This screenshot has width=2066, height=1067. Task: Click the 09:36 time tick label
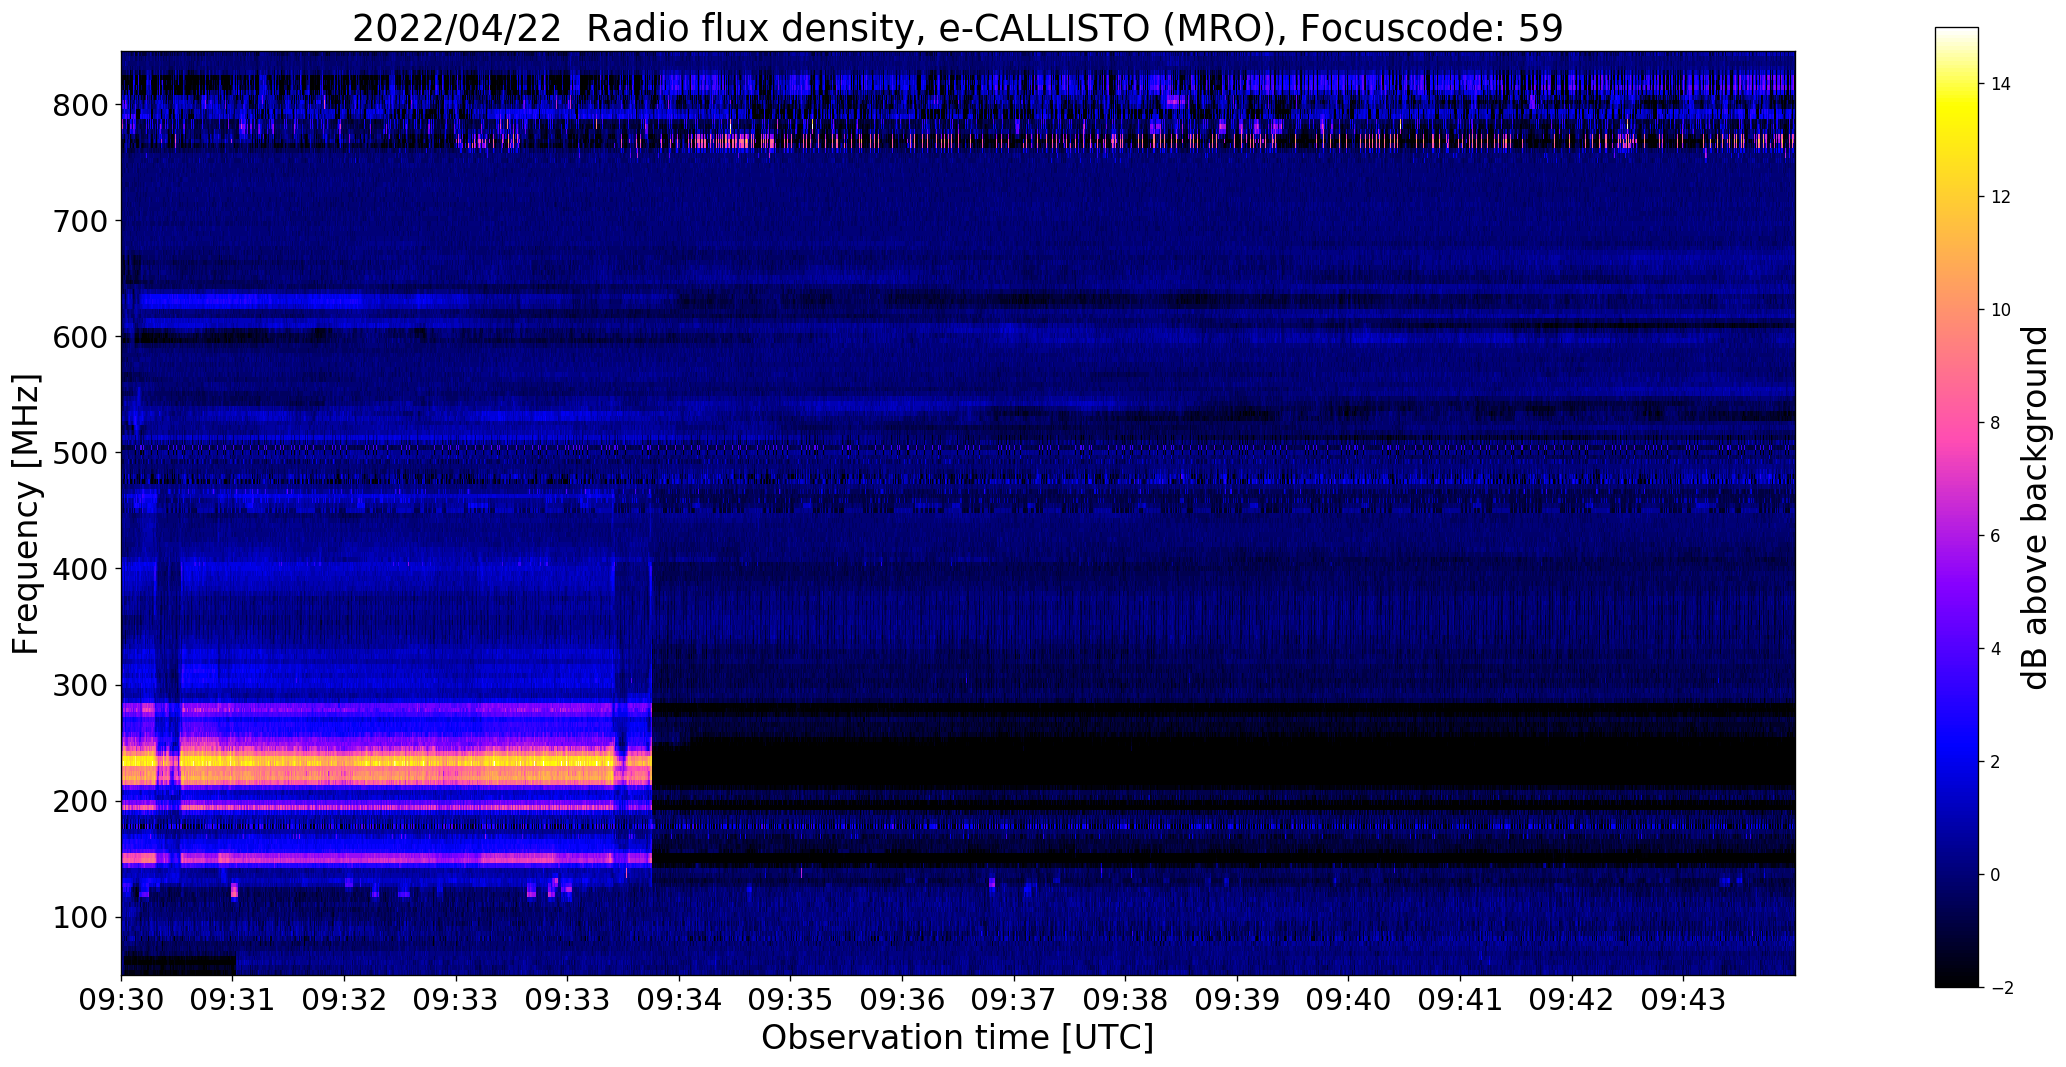903,1001
